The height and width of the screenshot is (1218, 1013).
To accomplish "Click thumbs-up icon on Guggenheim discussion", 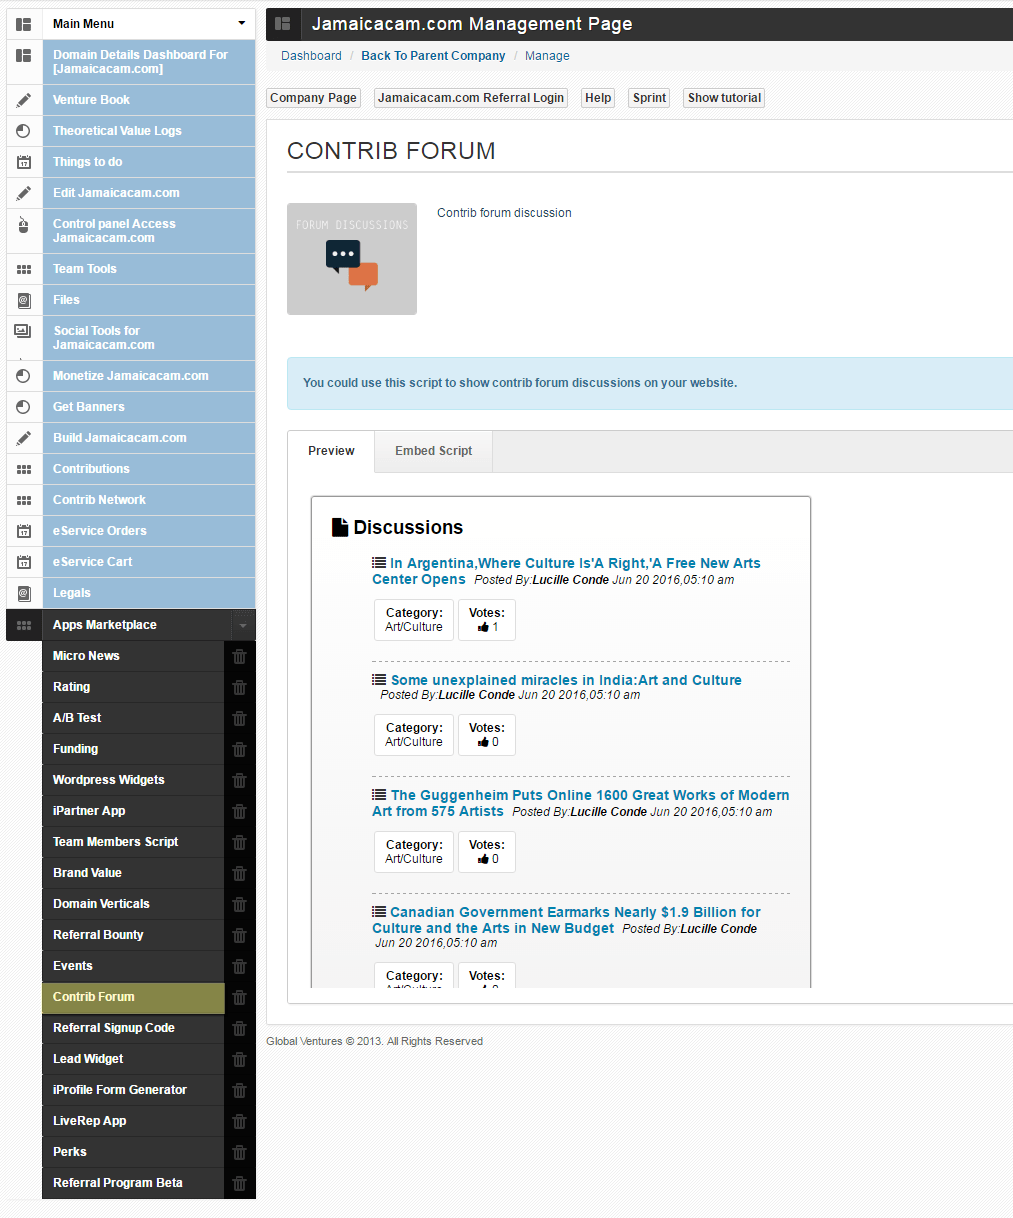I will (484, 859).
